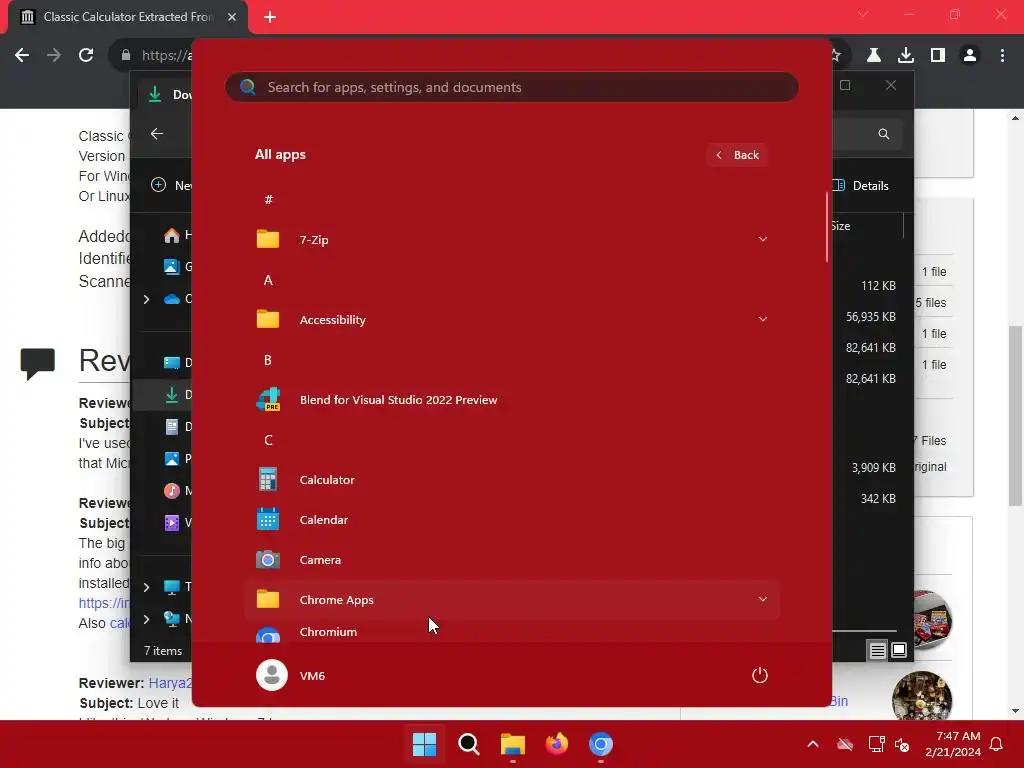This screenshot has height=768, width=1024.
Task: Open the Accessibility folder entry
Action: pos(512,320)
